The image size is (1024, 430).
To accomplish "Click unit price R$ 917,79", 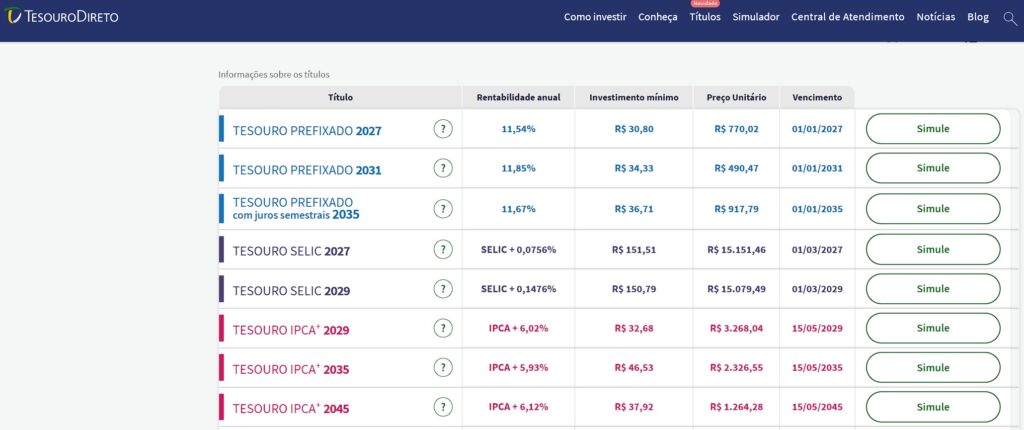I will [x=736, y=209].
